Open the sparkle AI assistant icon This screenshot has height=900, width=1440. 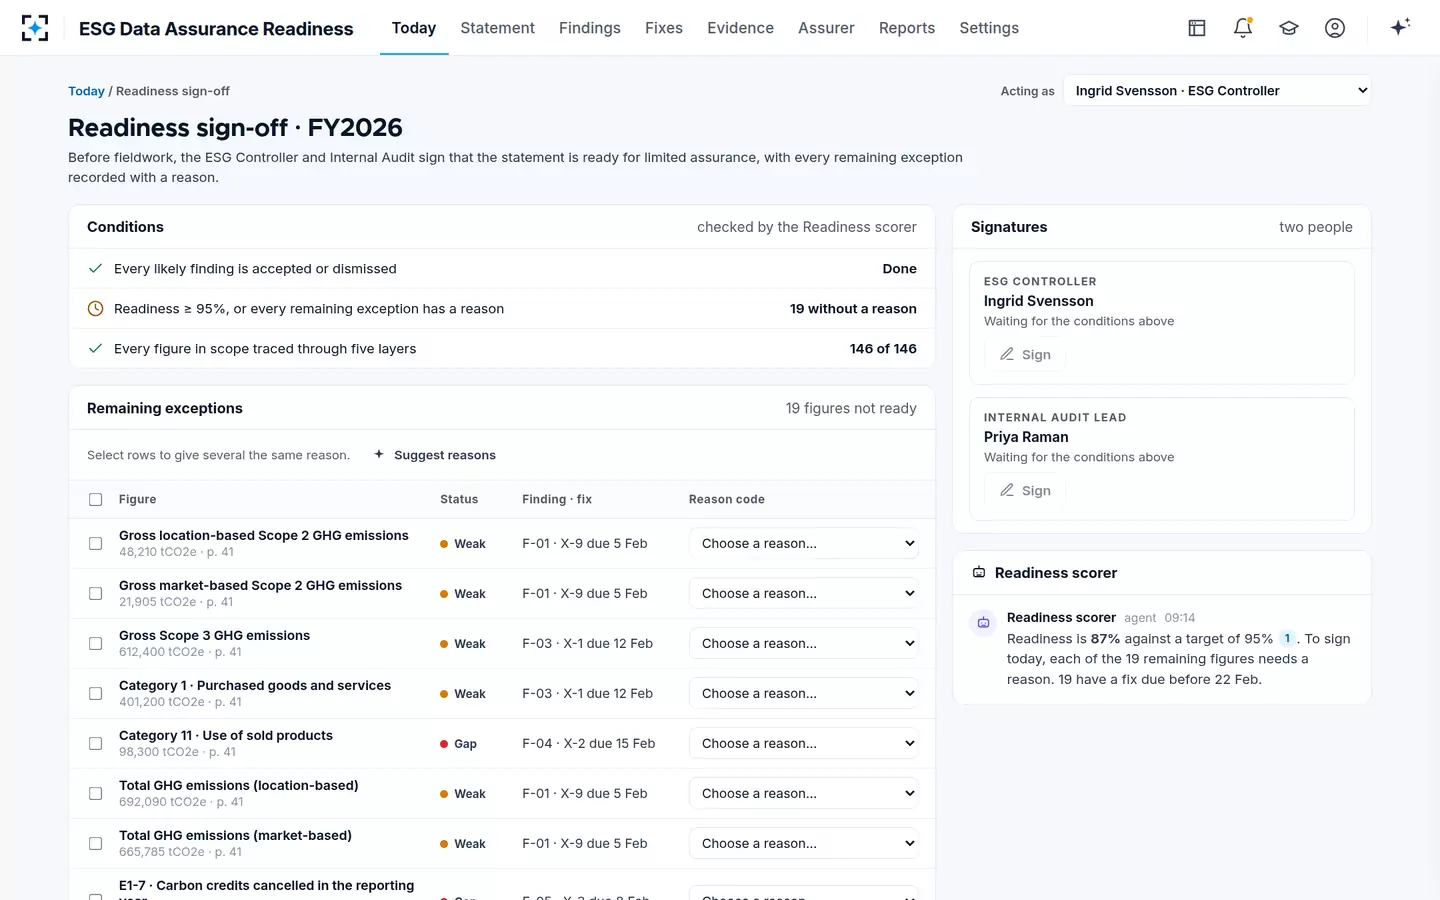coord(1400,27)
